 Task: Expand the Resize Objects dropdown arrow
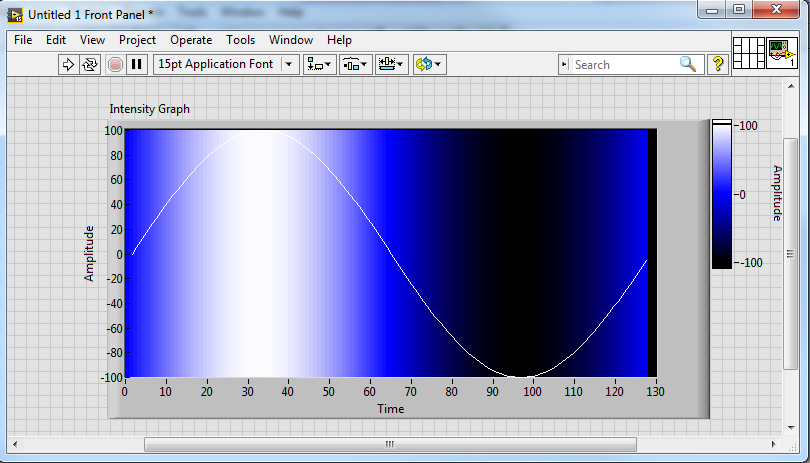(x=400, y=65)
